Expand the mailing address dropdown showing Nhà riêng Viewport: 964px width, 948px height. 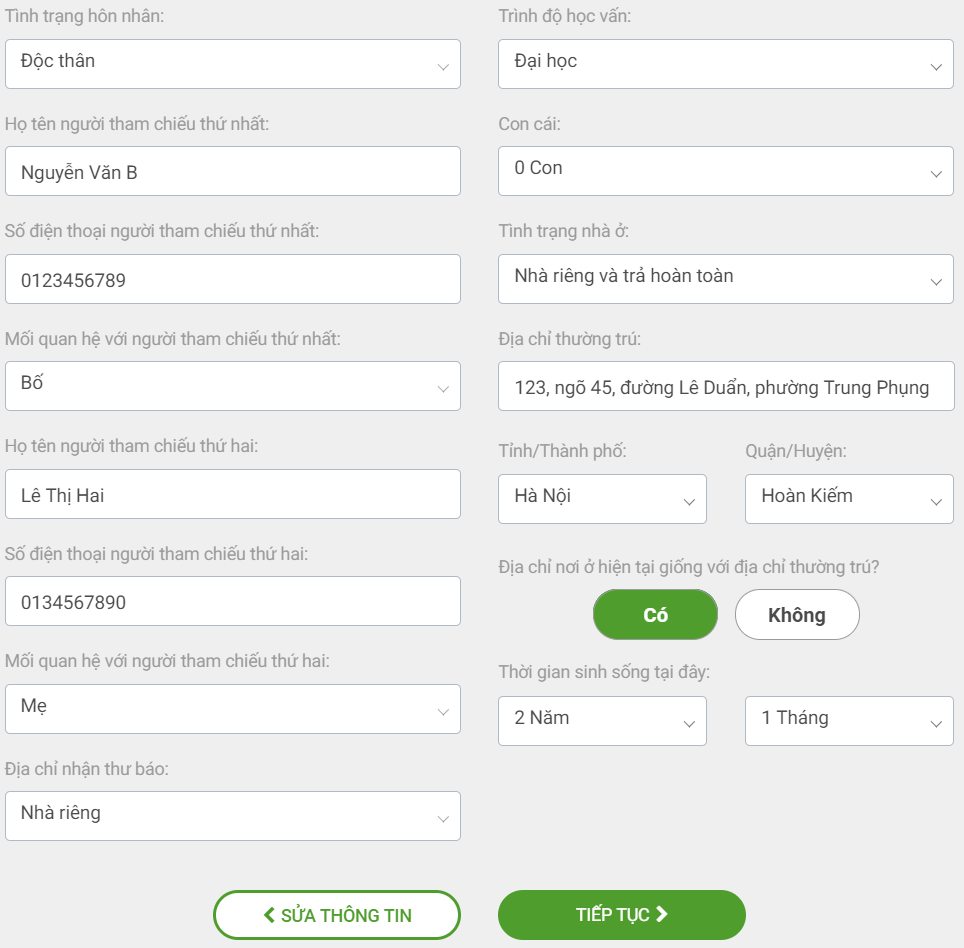tap(232, 816)
